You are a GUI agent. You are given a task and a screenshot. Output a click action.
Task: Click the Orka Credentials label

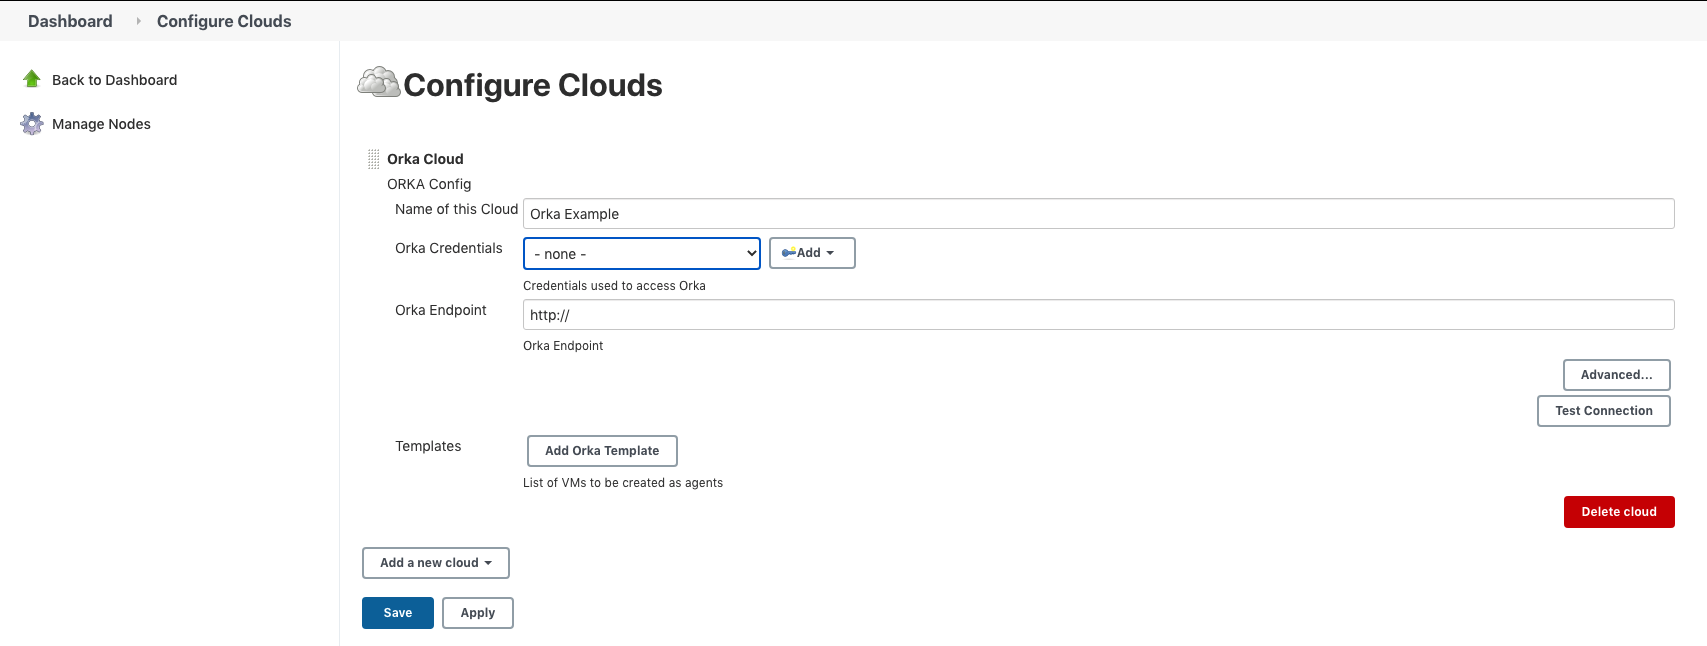tap(449, 248)
